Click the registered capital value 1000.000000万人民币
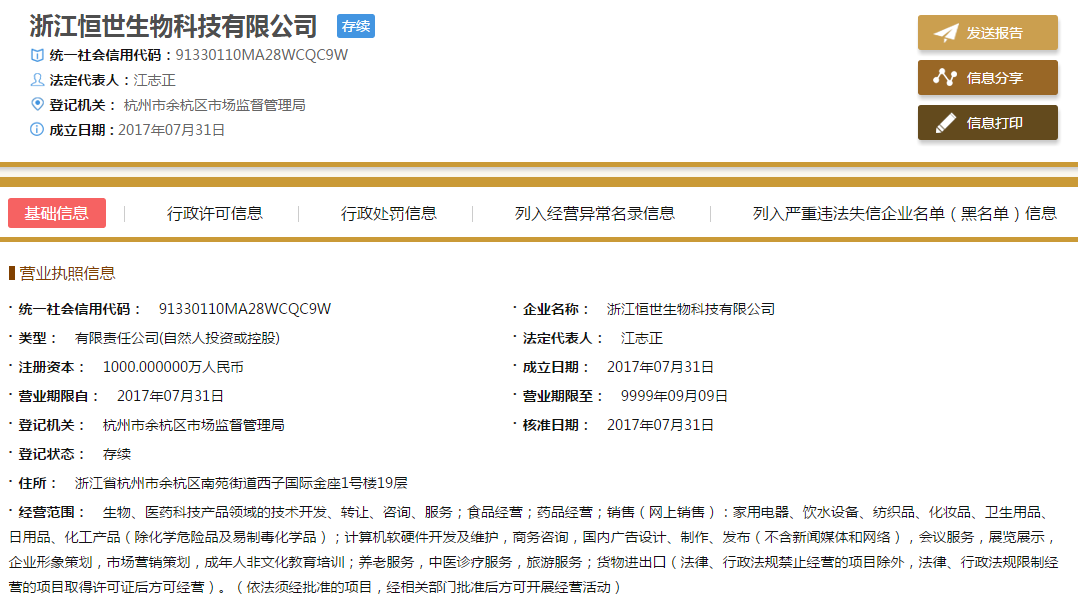 (173, 367)
